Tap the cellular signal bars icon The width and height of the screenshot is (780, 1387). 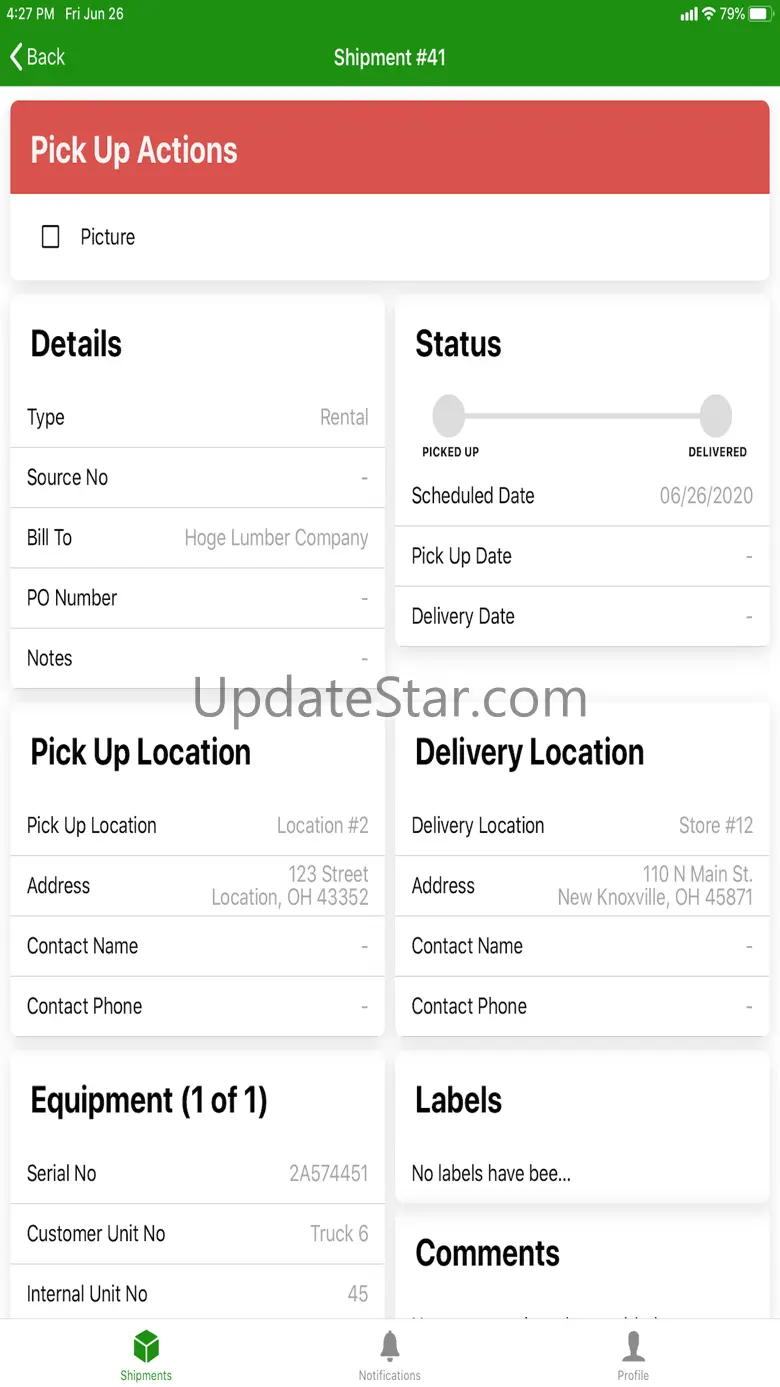[x=689, y=14]
